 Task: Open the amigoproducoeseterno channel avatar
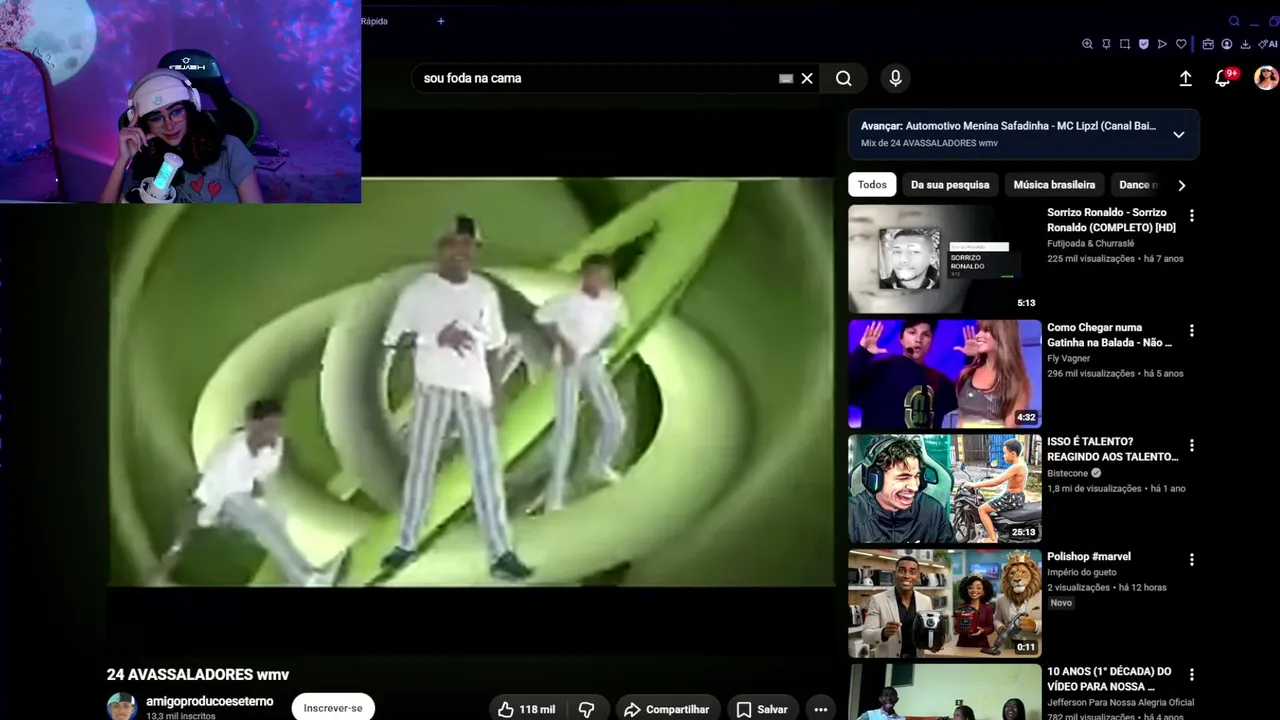pos(122,707)
